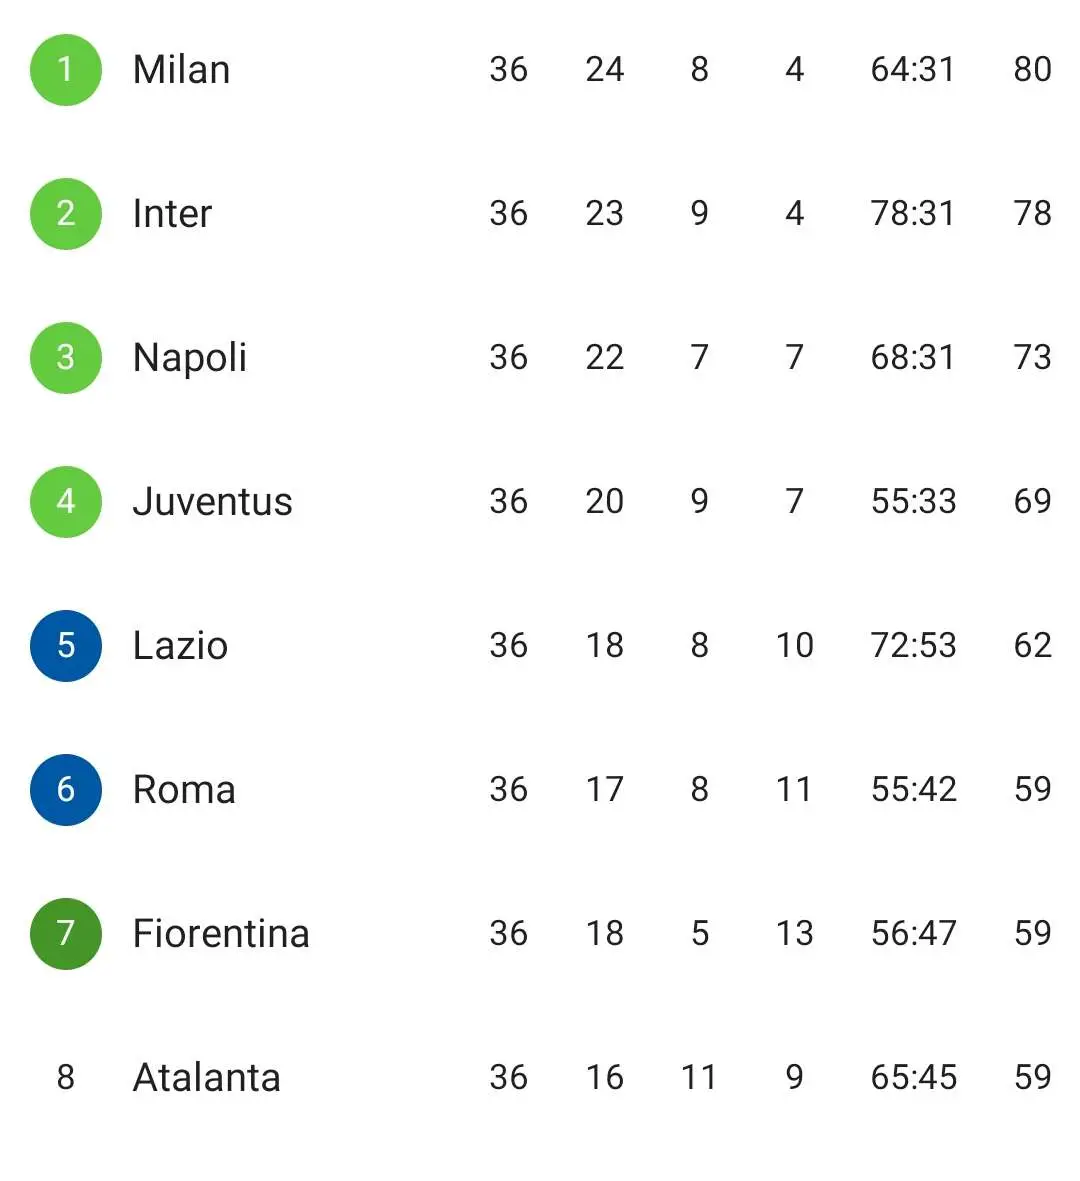Click the green position 2 badge
The width and height of the screenshot is (1080, 1181).
pyautogui.click(x=66, y=214)
